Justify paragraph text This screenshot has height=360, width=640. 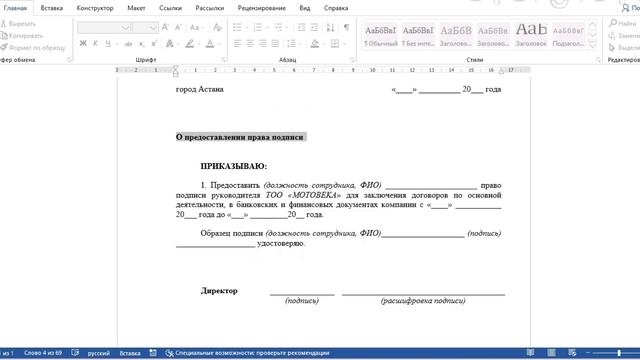click(276, 43)
